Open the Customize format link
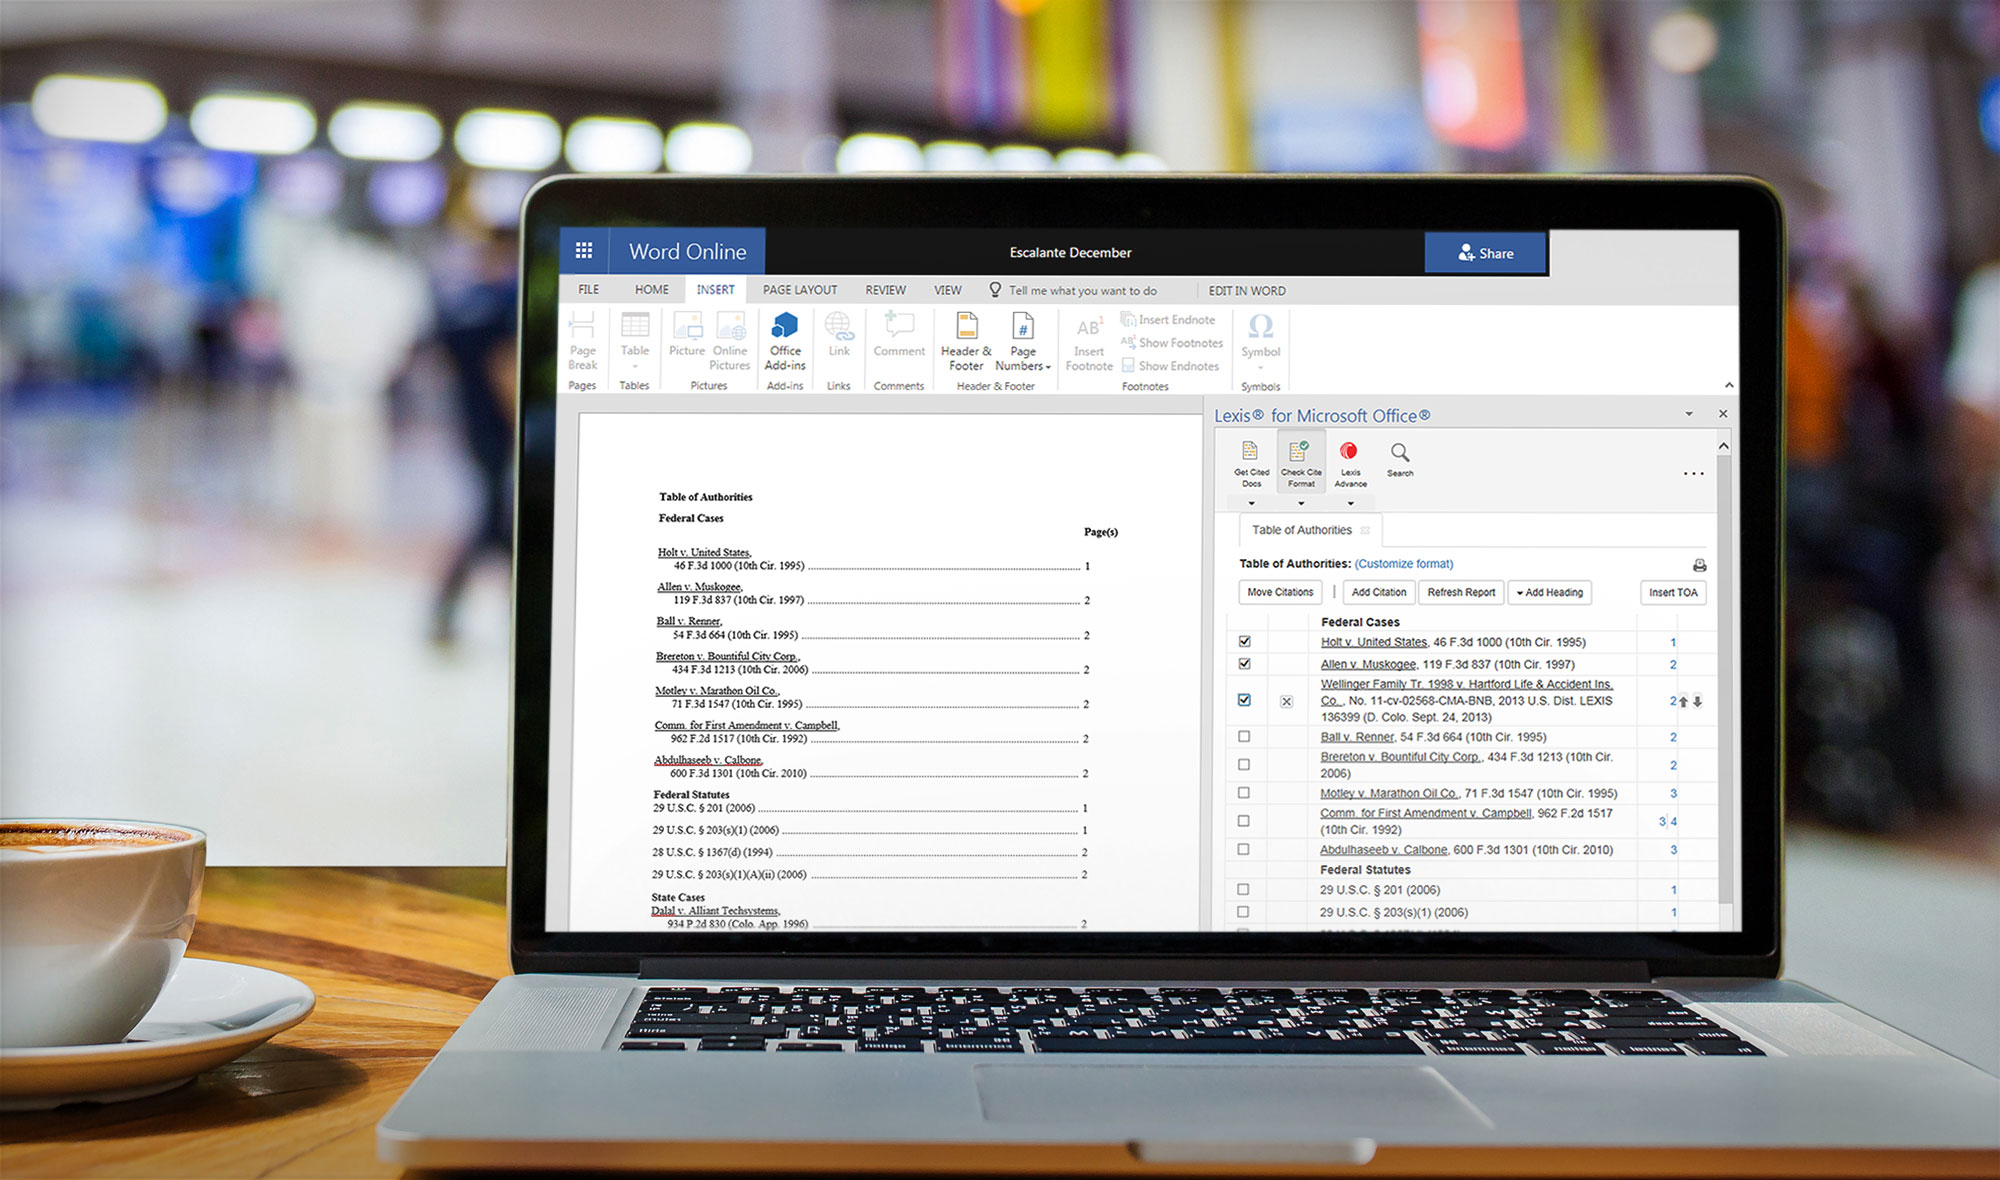Image resolution: width=2000 pixels, height=1180 pixels. [x=1404, y=564]
